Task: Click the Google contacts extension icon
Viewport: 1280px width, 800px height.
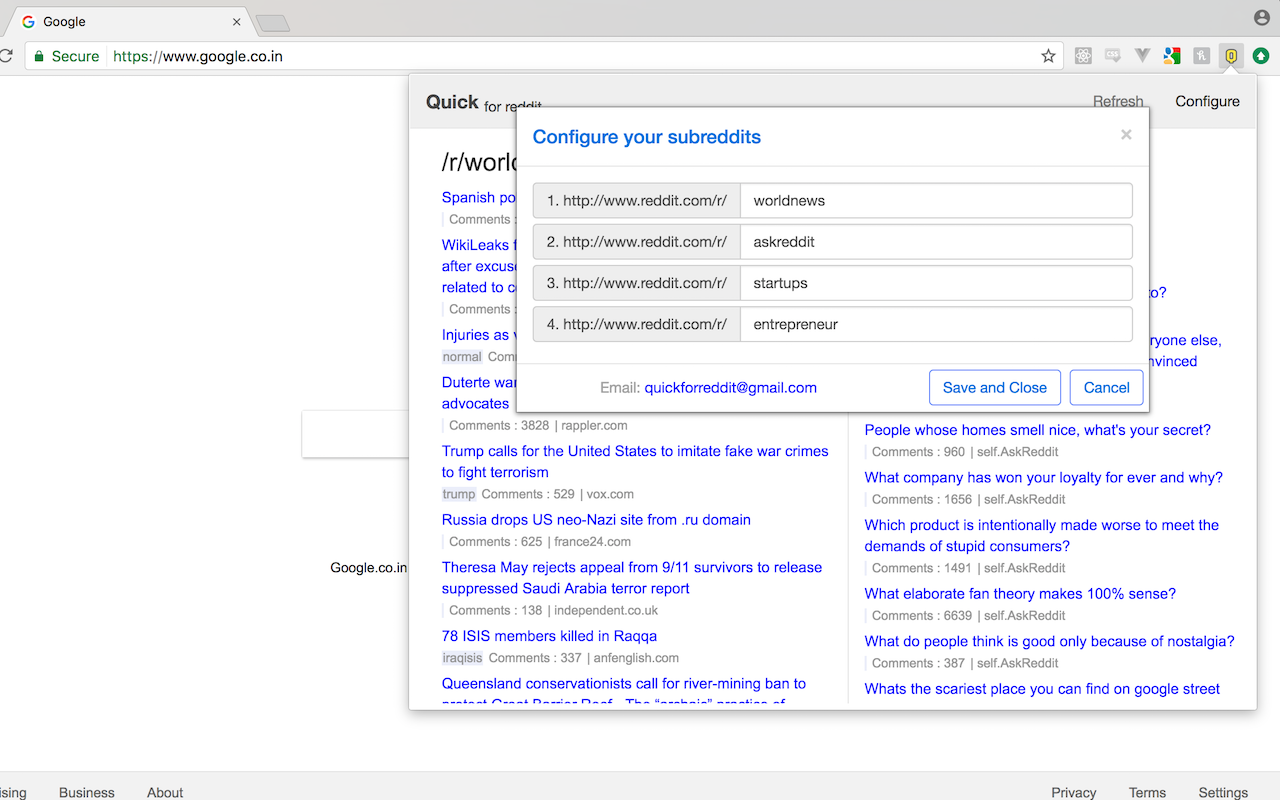Action: pyautogui.click(x=1172, y=56)
